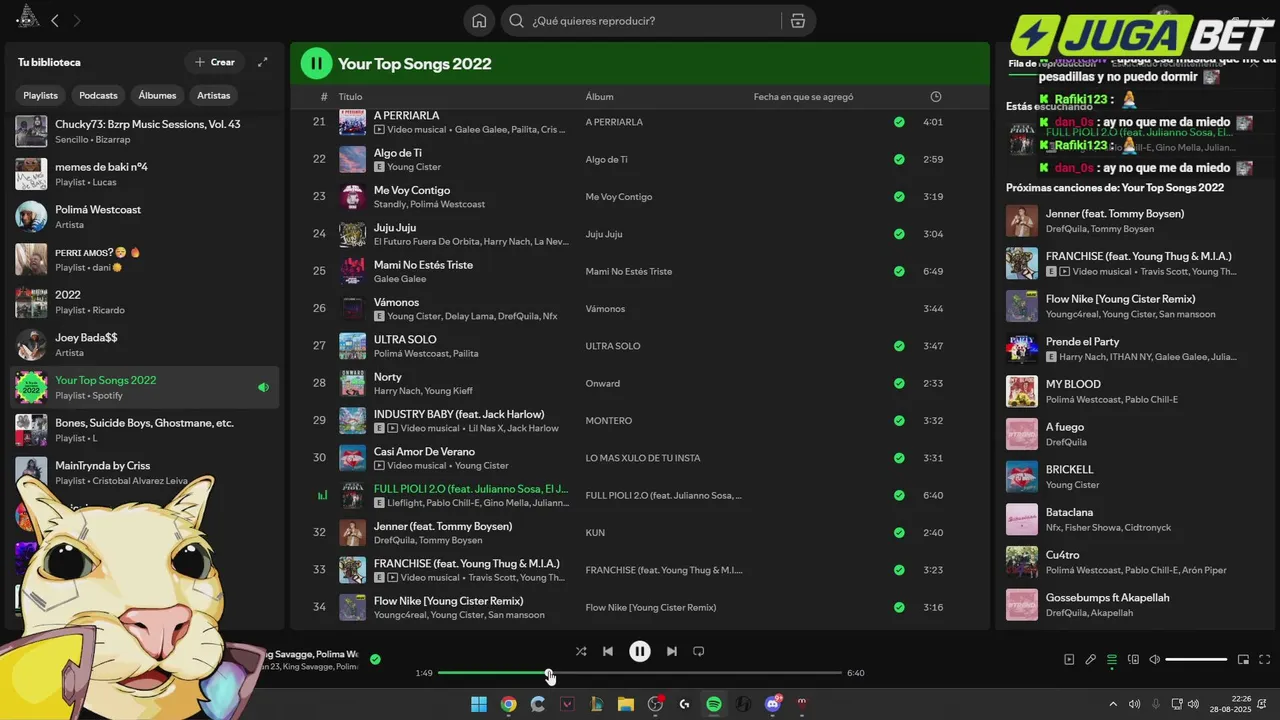
Task: Open lyrics with the microphone icon
Action: [1091, 659]
